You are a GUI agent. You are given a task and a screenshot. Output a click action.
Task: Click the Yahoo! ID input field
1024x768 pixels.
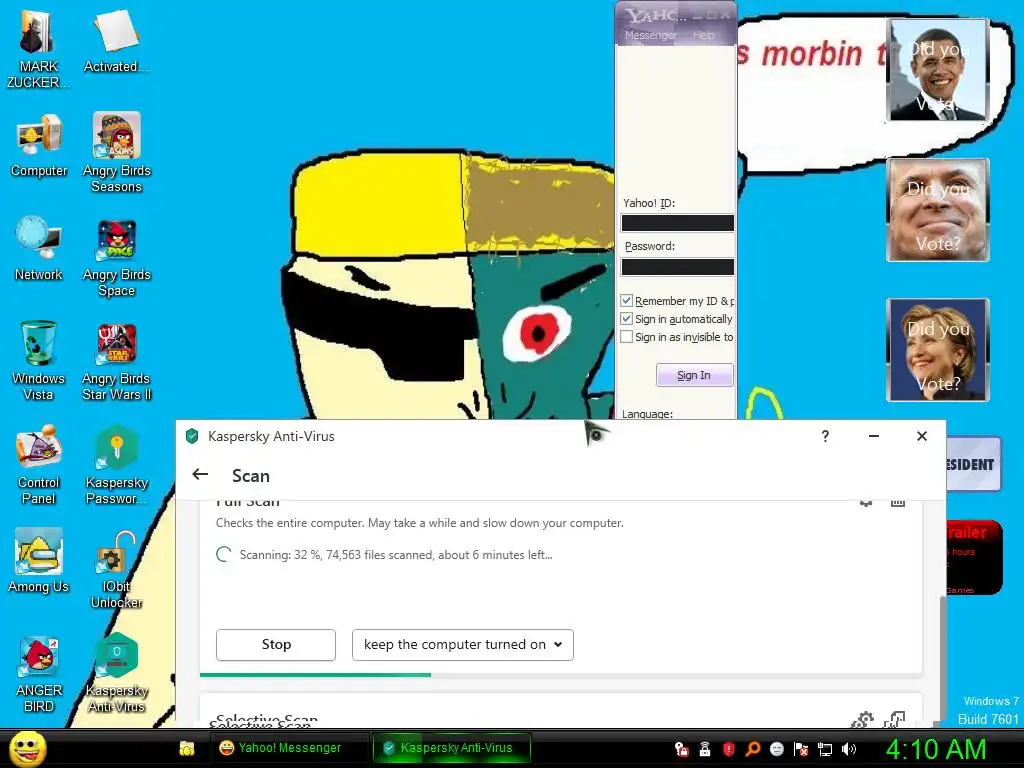(677, 223)
